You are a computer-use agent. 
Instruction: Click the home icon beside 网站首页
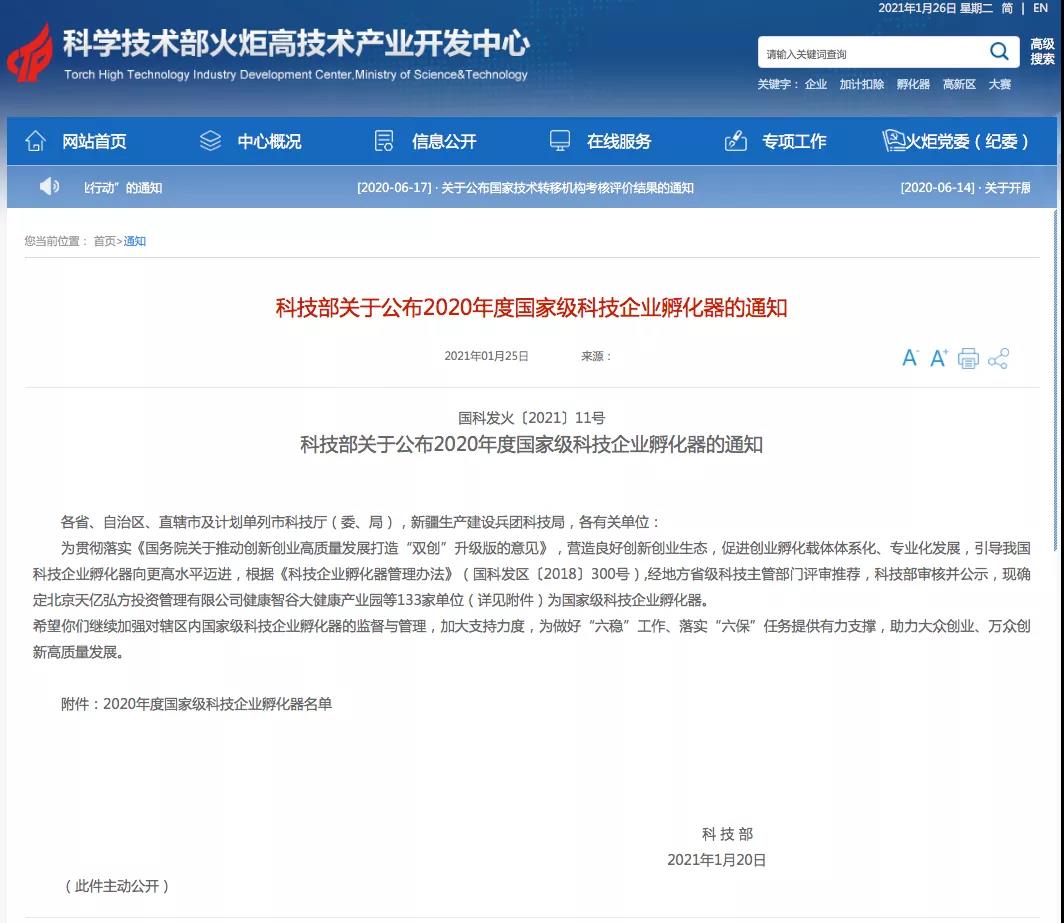pos(35,141)
